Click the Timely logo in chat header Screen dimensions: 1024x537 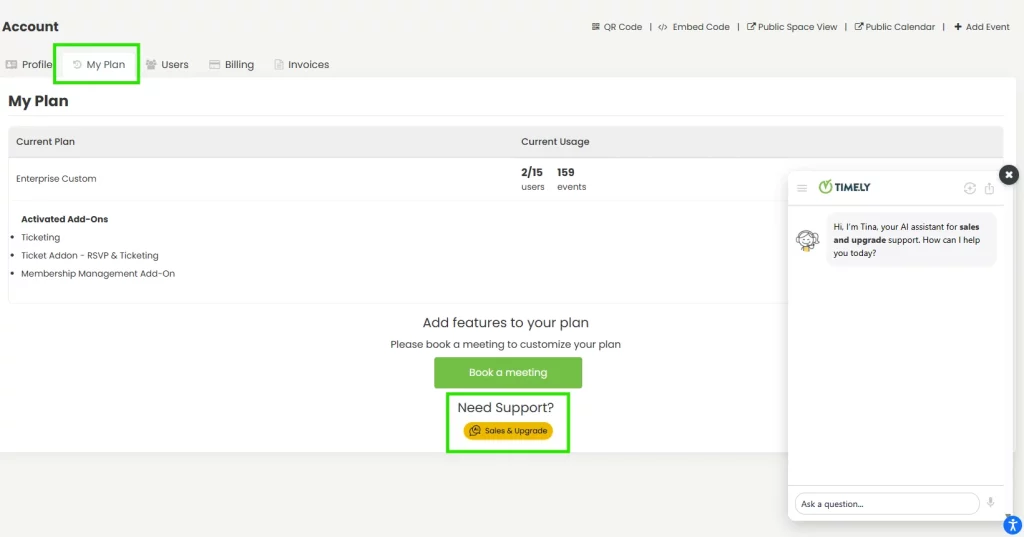(x=844, y=187)
